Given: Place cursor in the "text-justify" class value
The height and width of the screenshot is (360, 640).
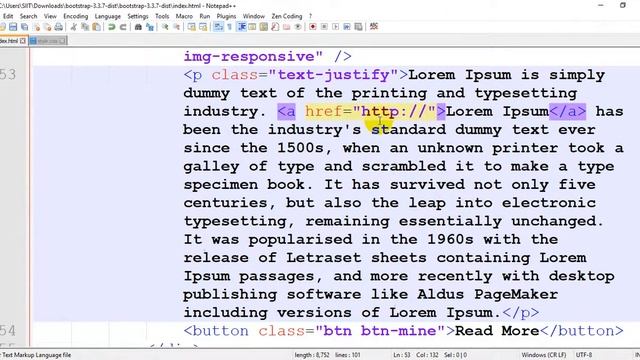Looking at the screenshot, I should [x=333, y=75].
